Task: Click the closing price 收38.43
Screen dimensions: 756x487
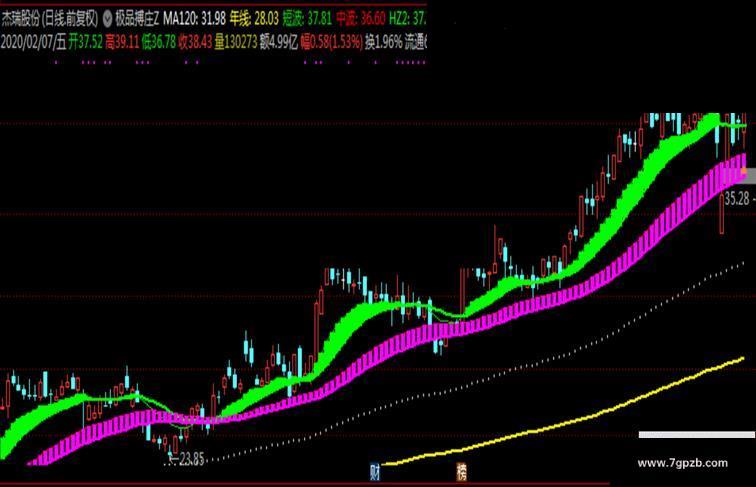Action: [x=195, y=42]
